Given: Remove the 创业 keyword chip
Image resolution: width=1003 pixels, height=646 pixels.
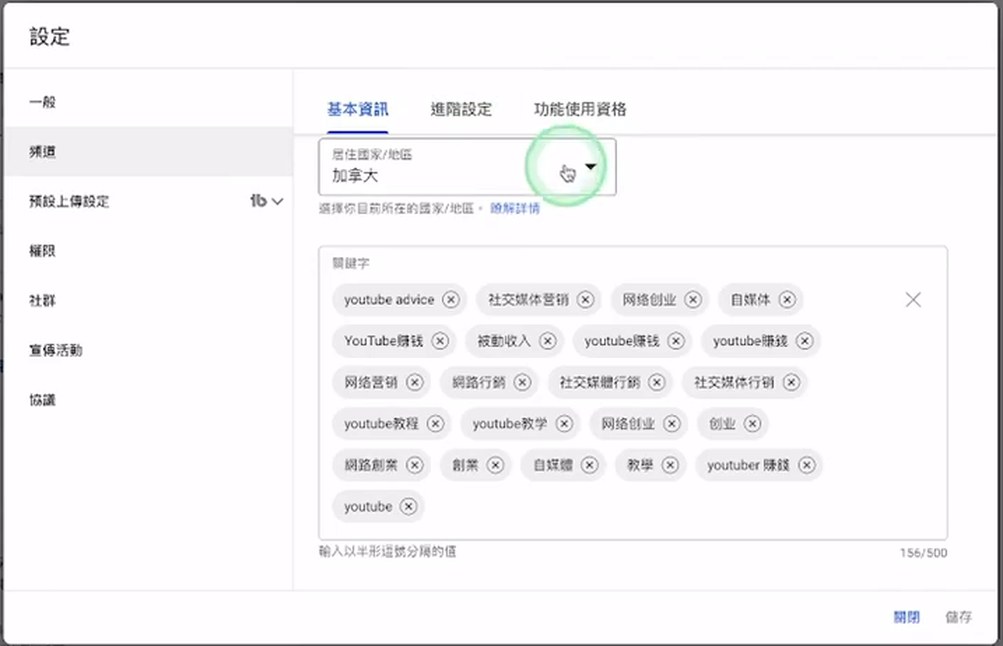Looking at the screenshot, I should click(753, 423).
